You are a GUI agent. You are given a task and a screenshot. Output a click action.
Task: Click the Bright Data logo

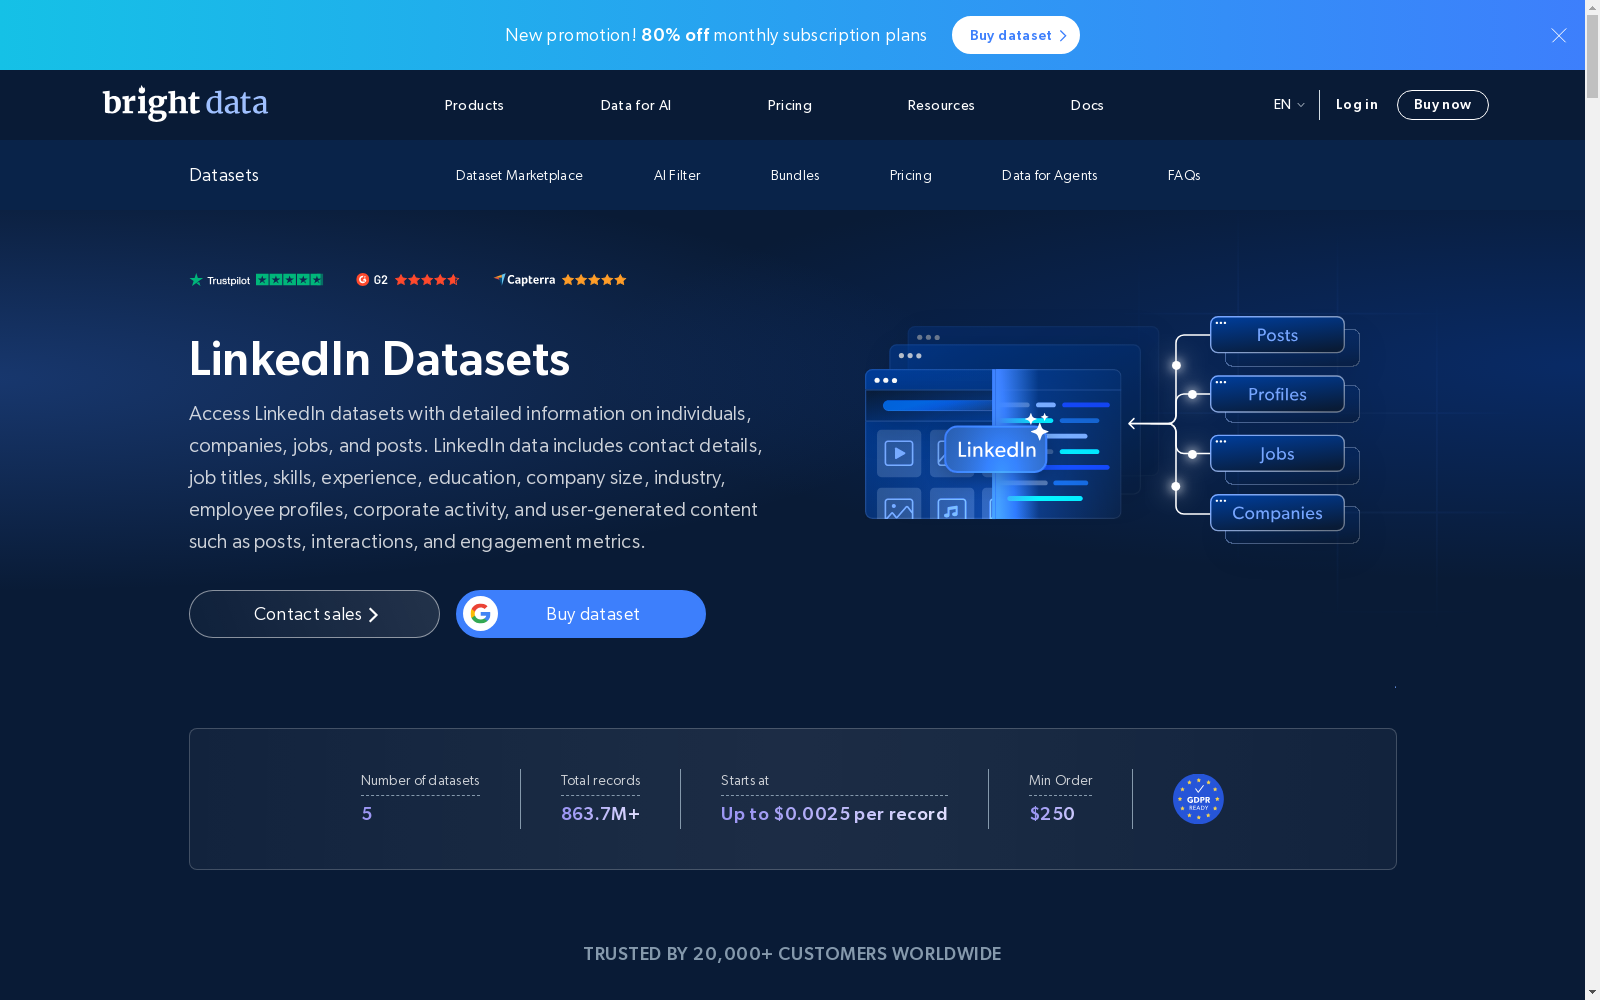185,103
